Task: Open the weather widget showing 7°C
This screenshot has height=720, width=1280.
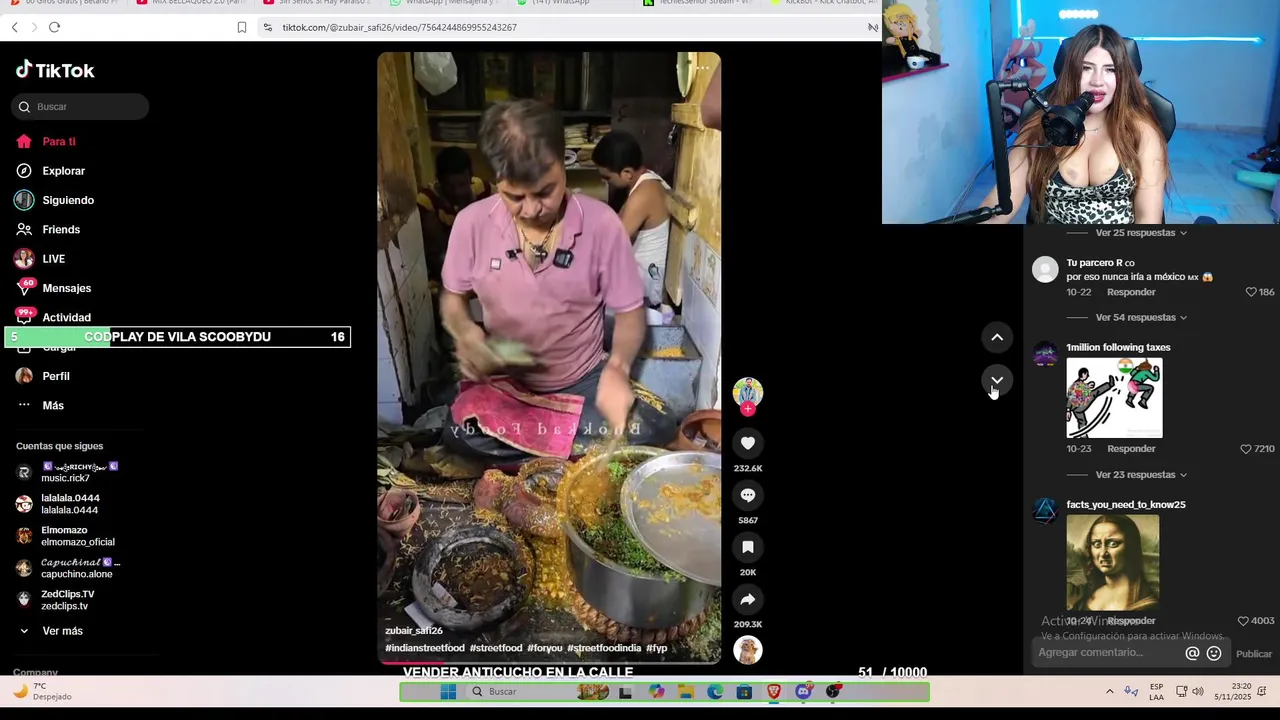Action: 42,692
